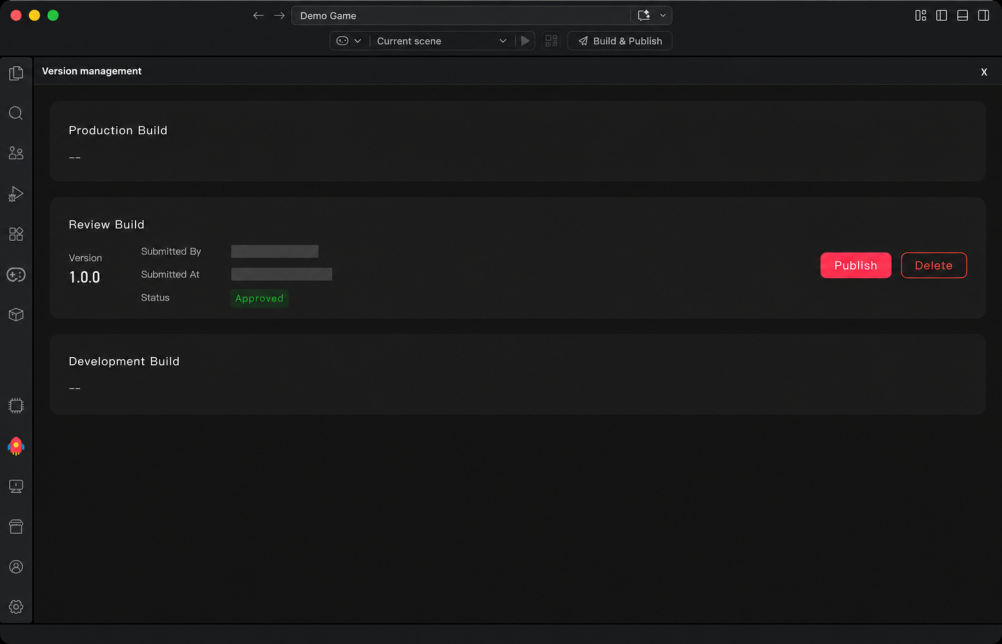The height and width of the screenshot is (644, 1002).
Task: Select the rocket publish icon in sidebar
Action: [x=16, y=446]
